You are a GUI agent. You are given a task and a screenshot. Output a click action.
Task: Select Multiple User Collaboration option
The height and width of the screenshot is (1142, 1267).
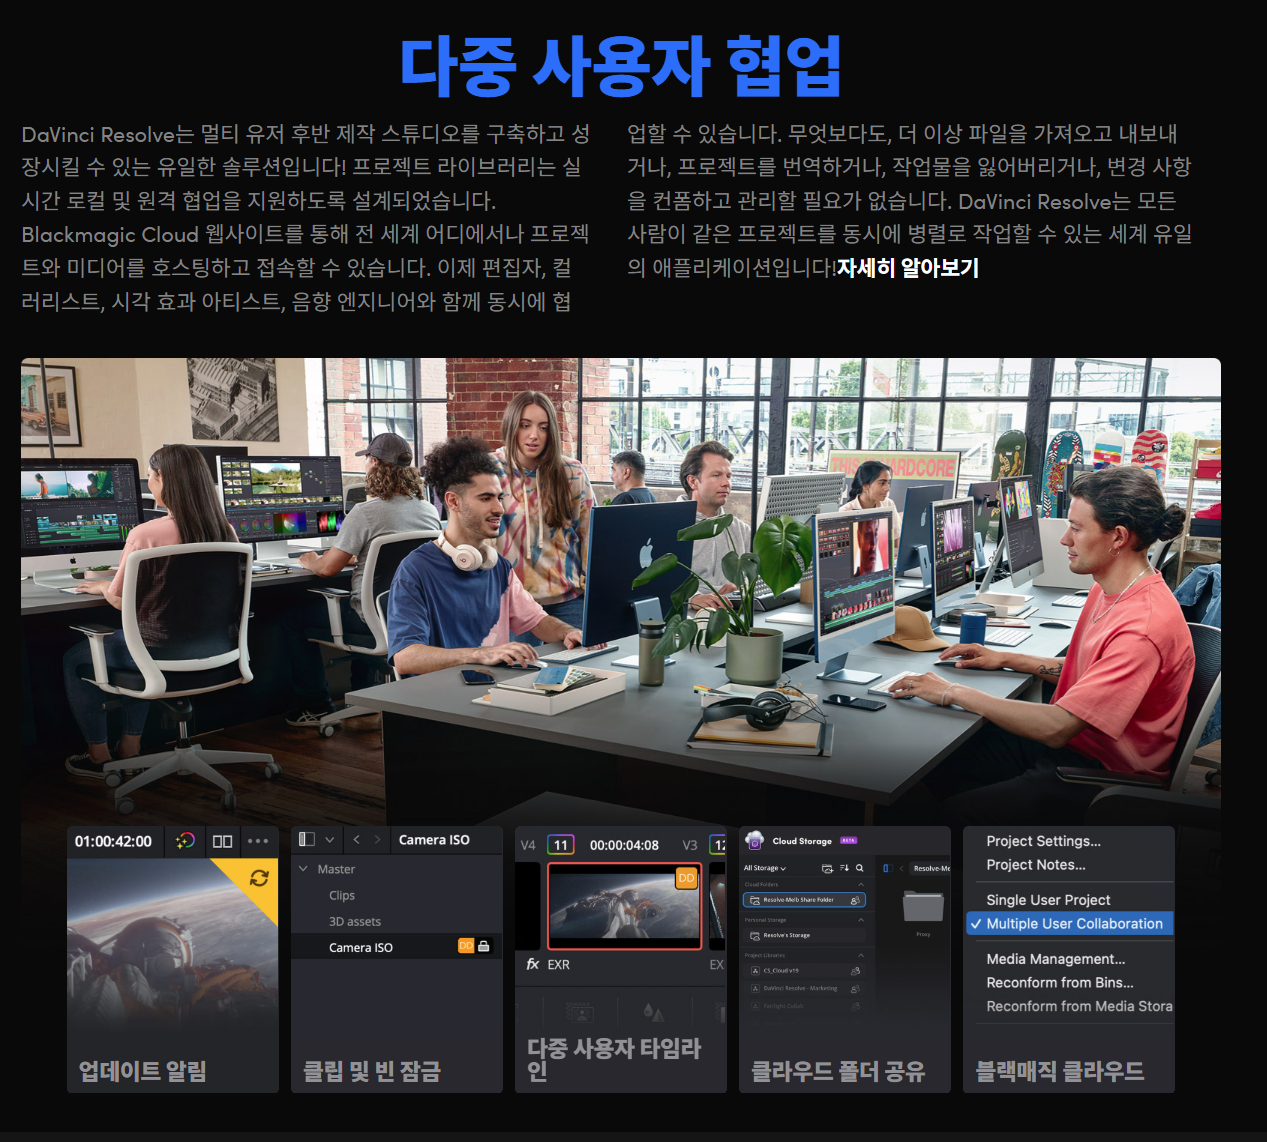coord(1069,924)
